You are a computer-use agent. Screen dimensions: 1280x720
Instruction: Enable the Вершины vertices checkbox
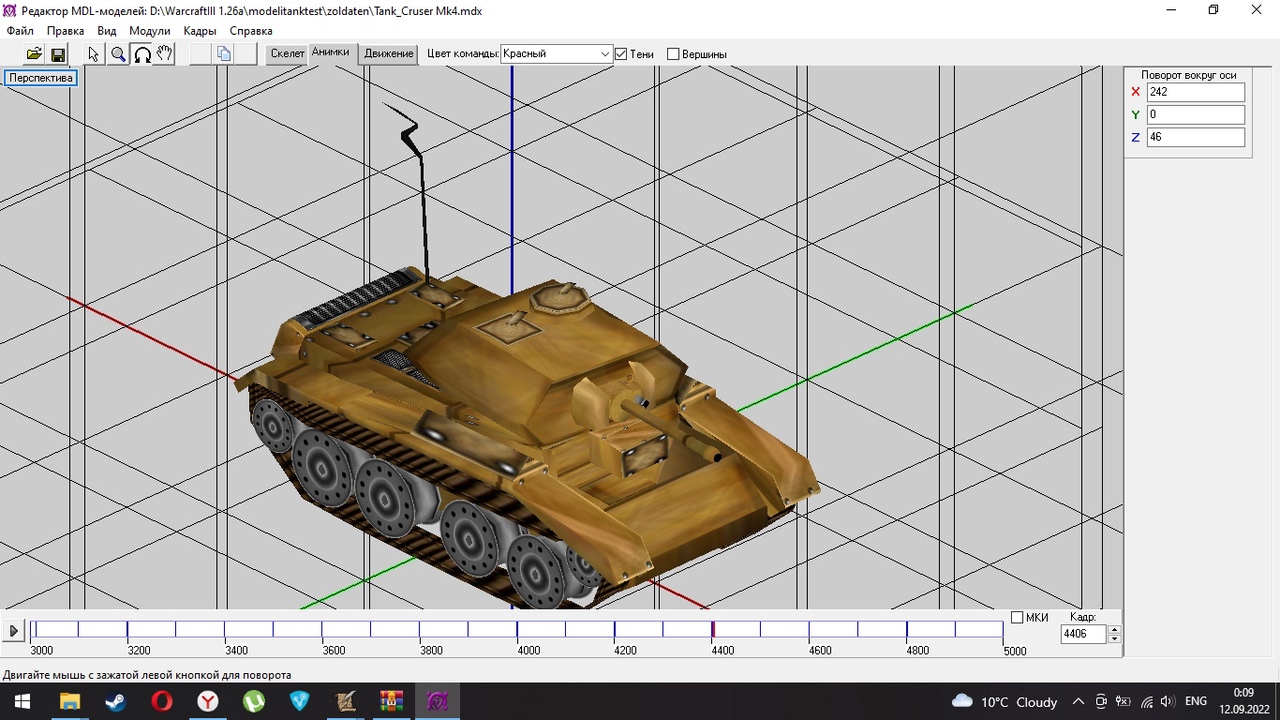click(x=673, y=54)
